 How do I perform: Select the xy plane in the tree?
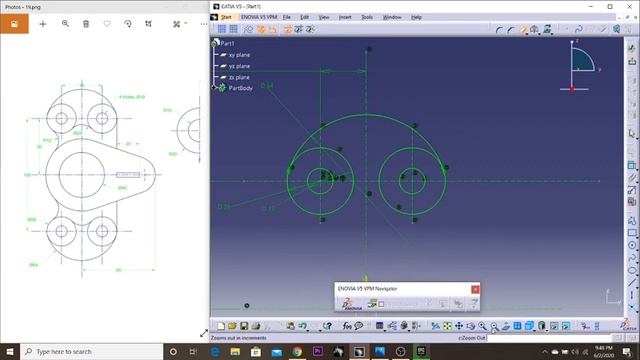click(x=239, y=55)
